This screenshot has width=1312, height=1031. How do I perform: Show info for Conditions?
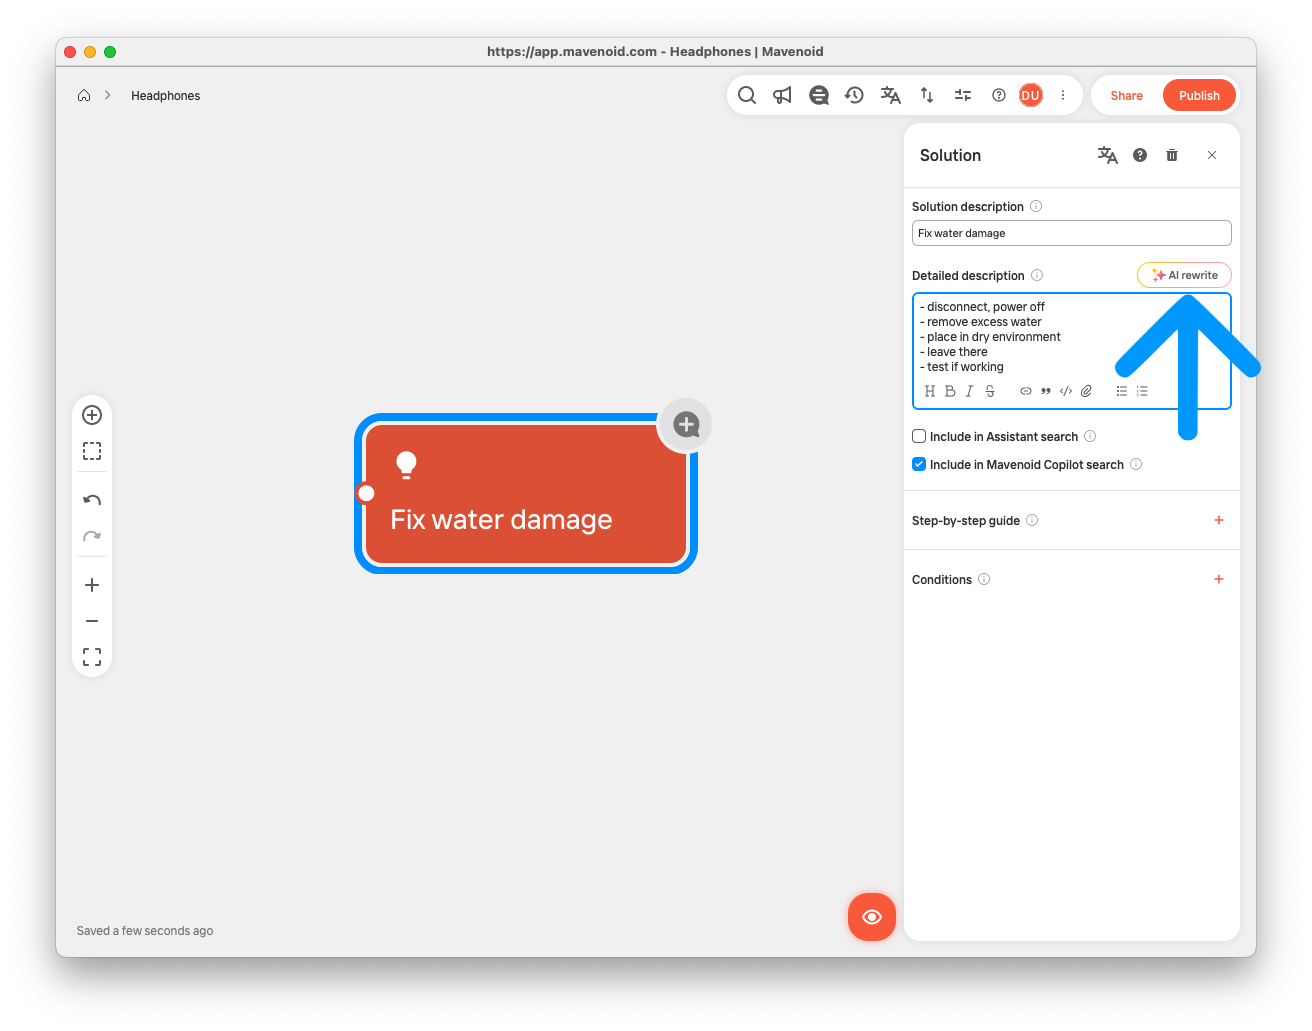point(984,579)
